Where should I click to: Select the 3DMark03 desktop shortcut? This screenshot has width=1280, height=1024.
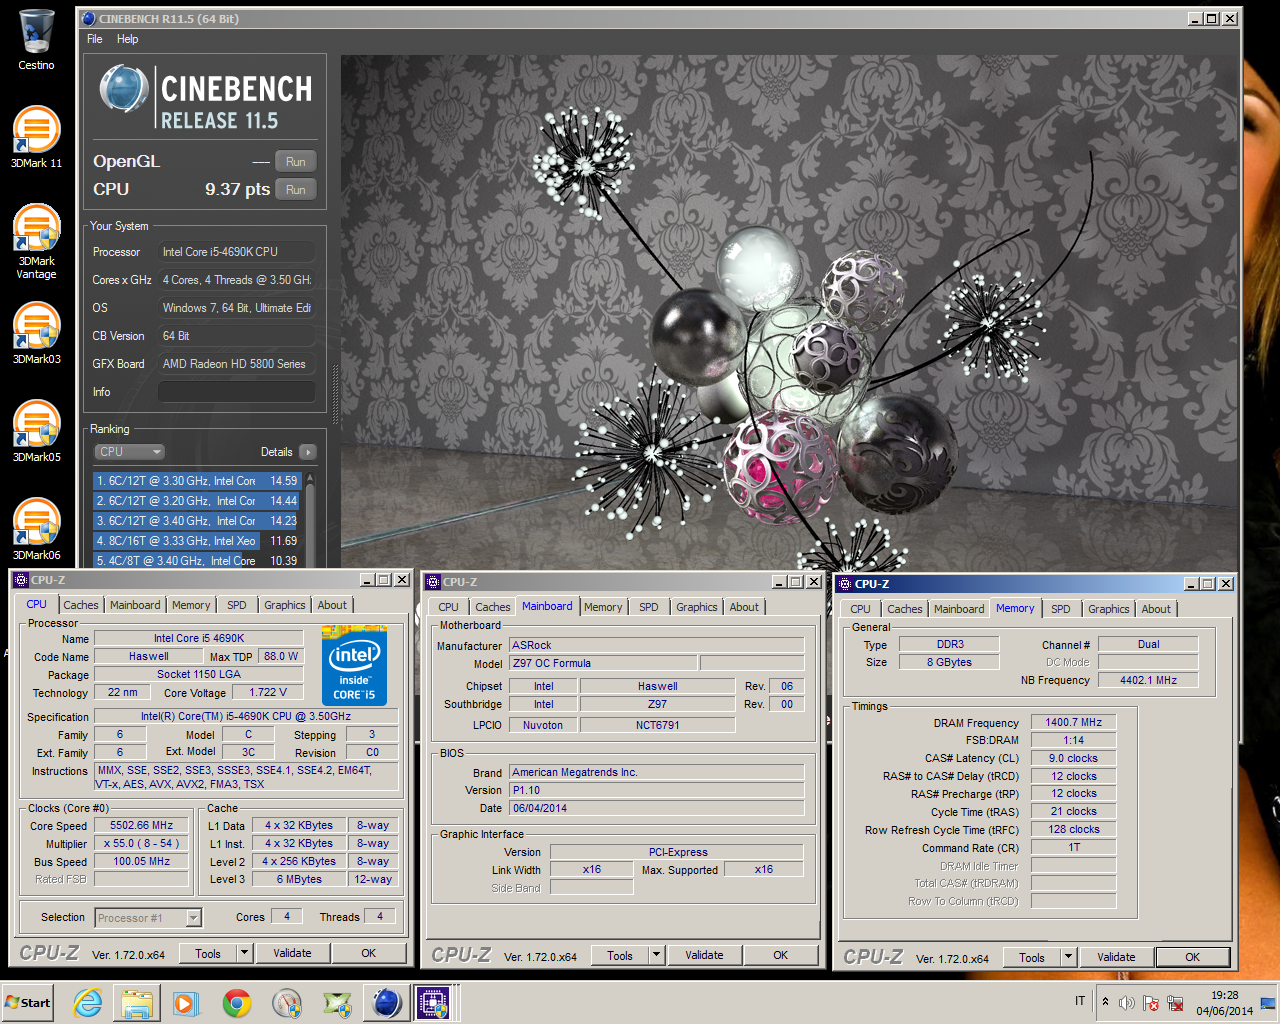point(36,333)
